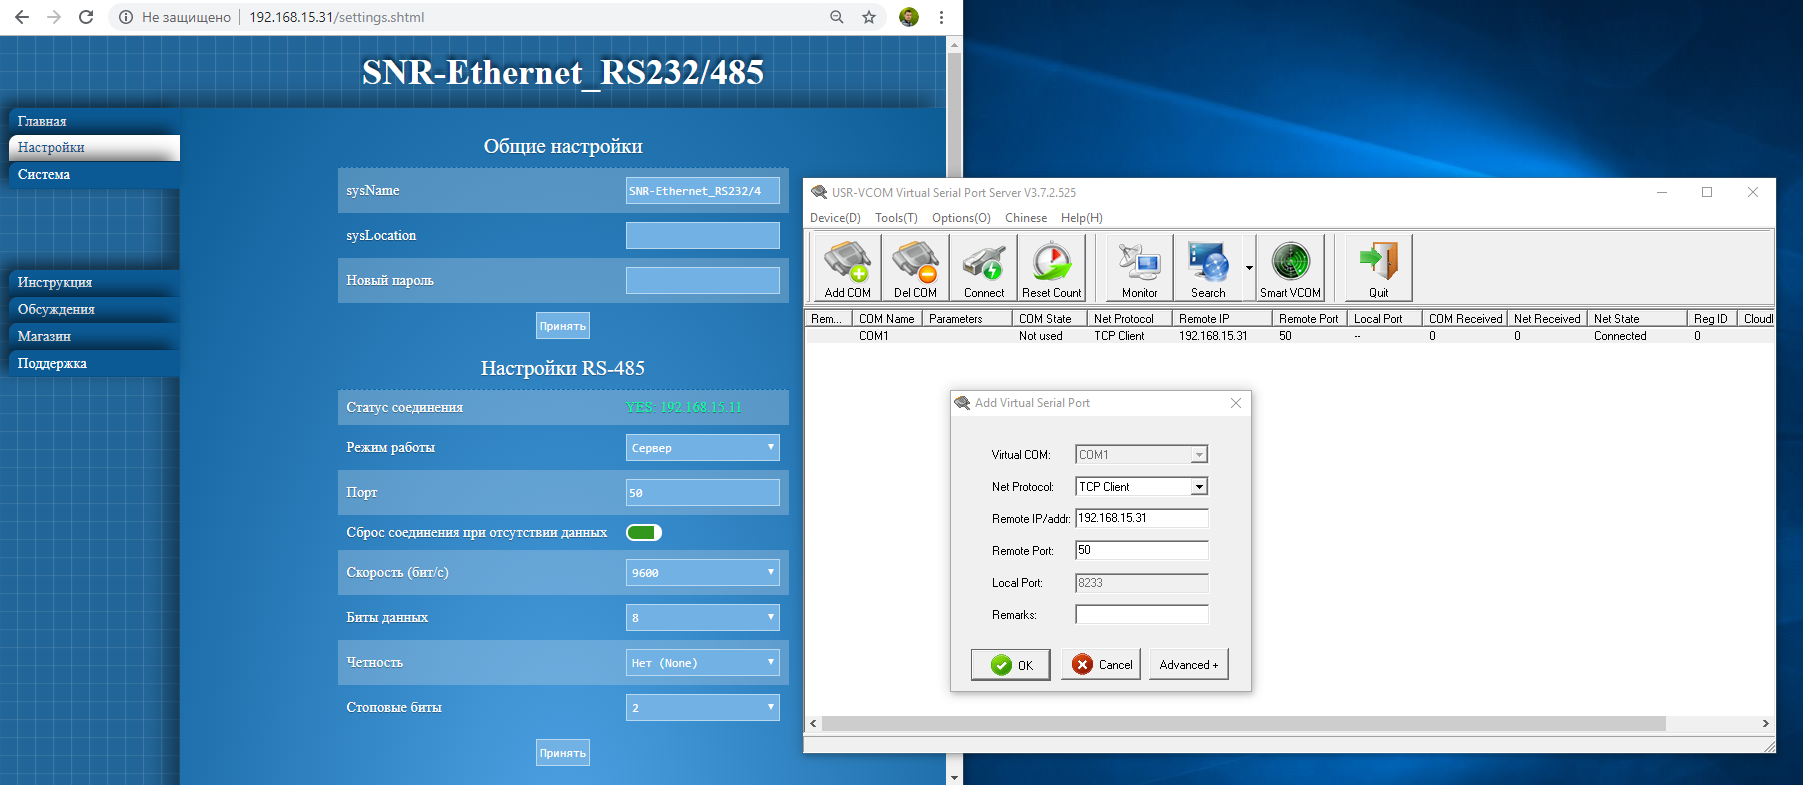Open the Tools(T) menu
Image resolution: width=1803 pixels, height=785 pixels.
[896, 218]
